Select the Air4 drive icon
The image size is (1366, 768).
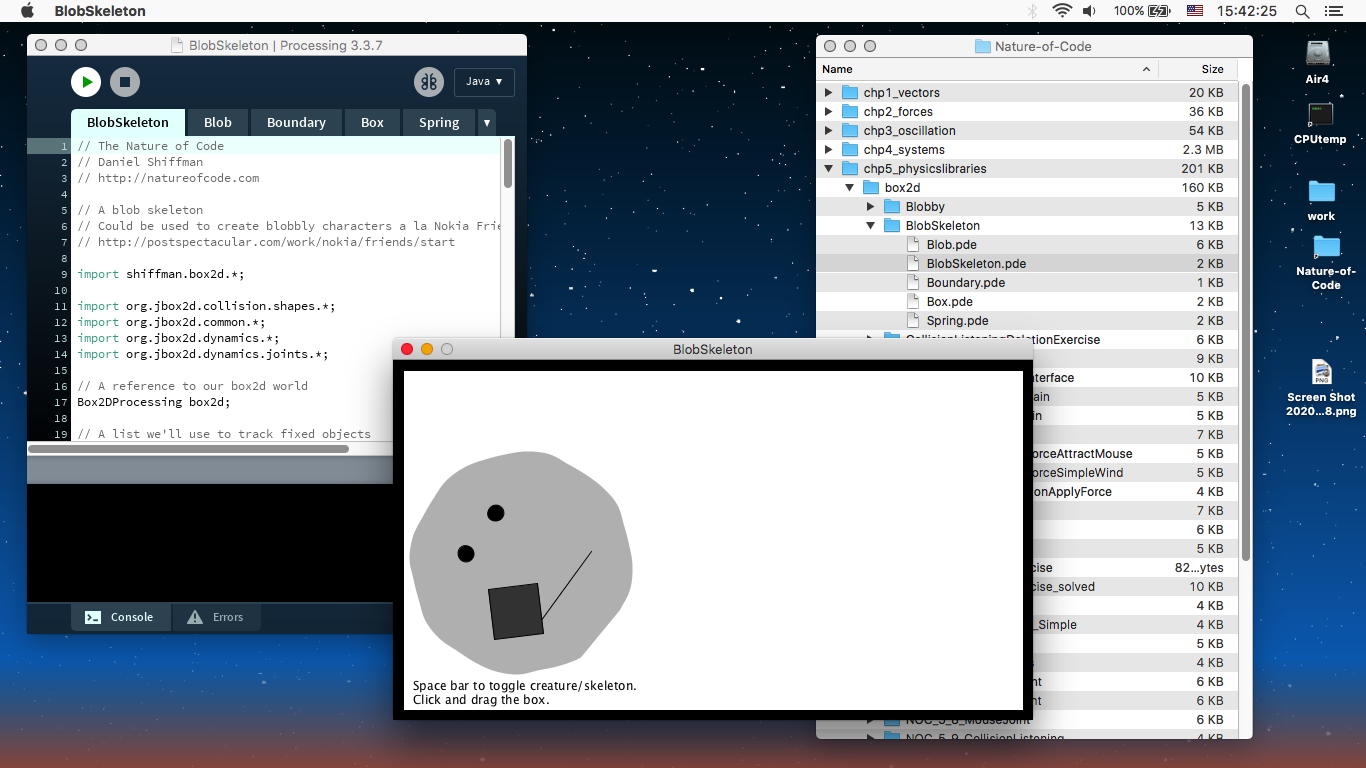[x=1317, y=54]
